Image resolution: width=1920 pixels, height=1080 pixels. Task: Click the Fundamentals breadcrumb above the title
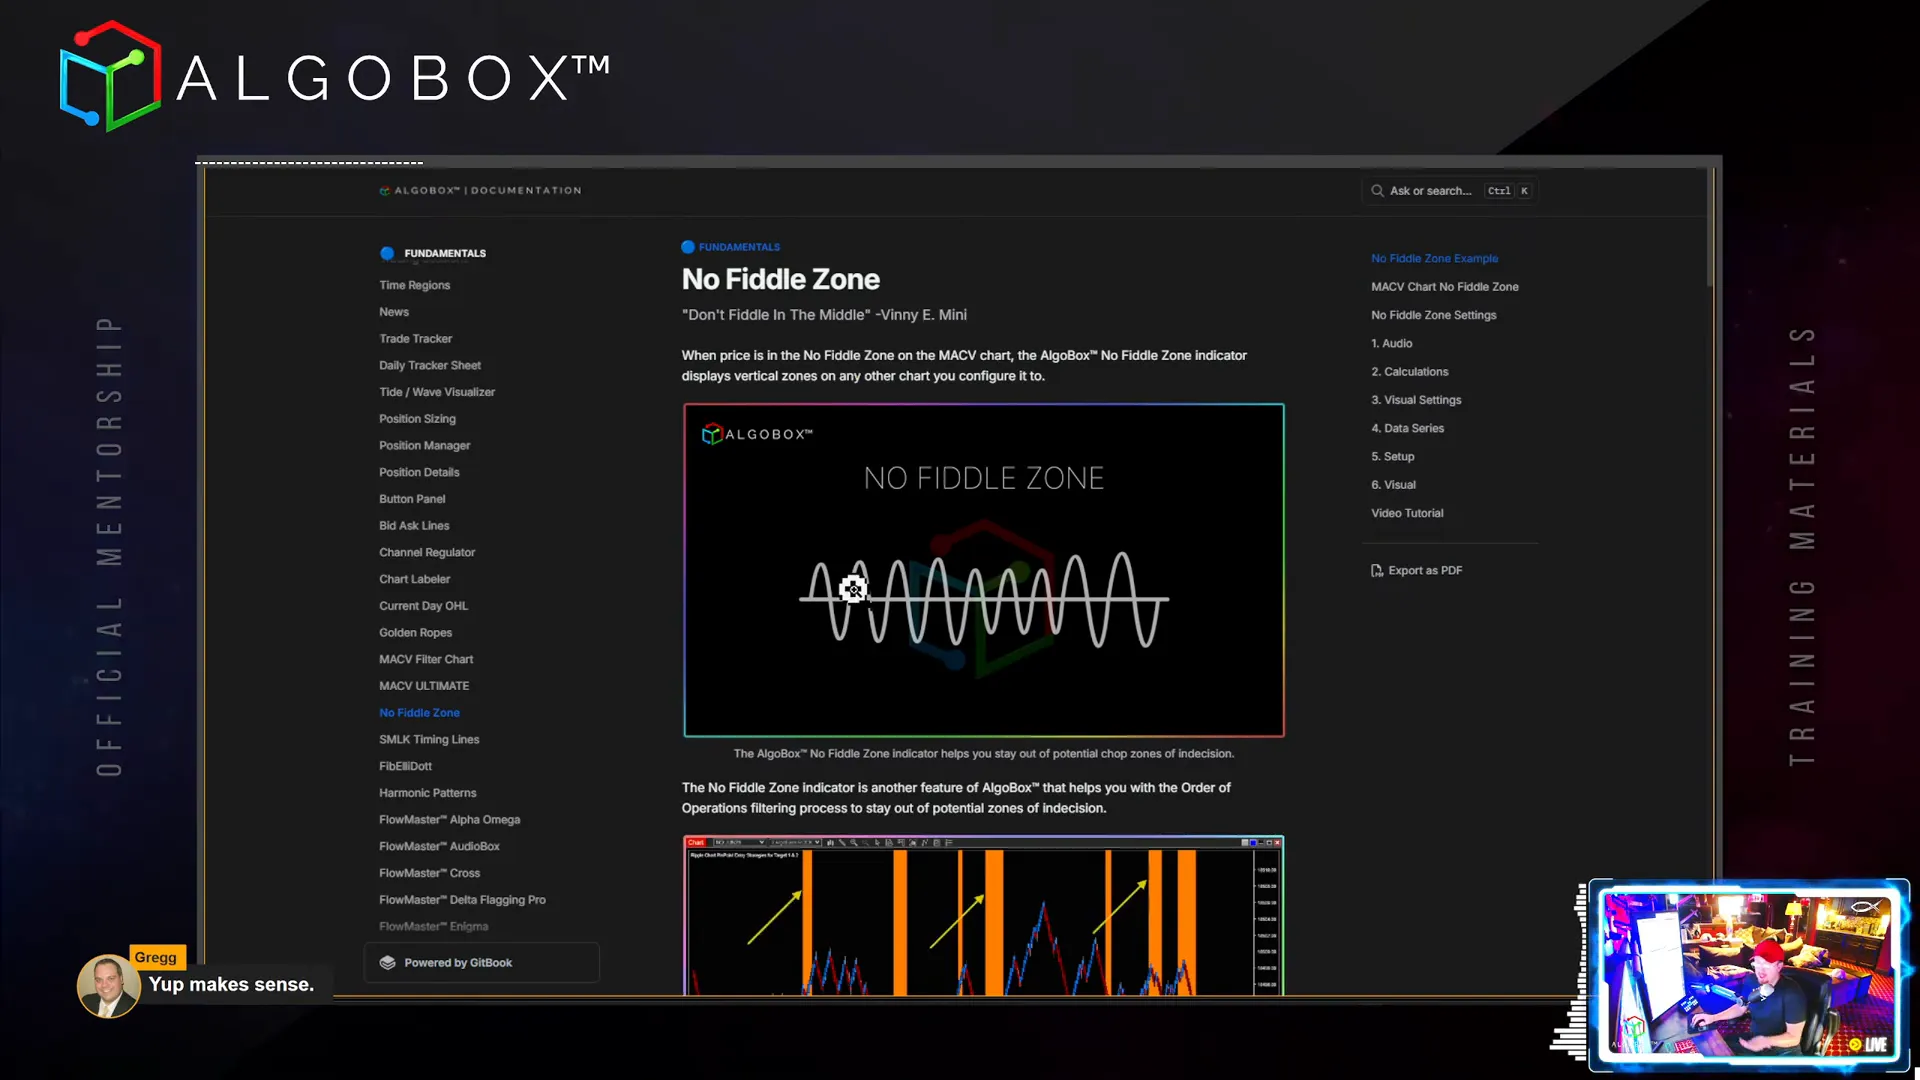click(731, 247)
